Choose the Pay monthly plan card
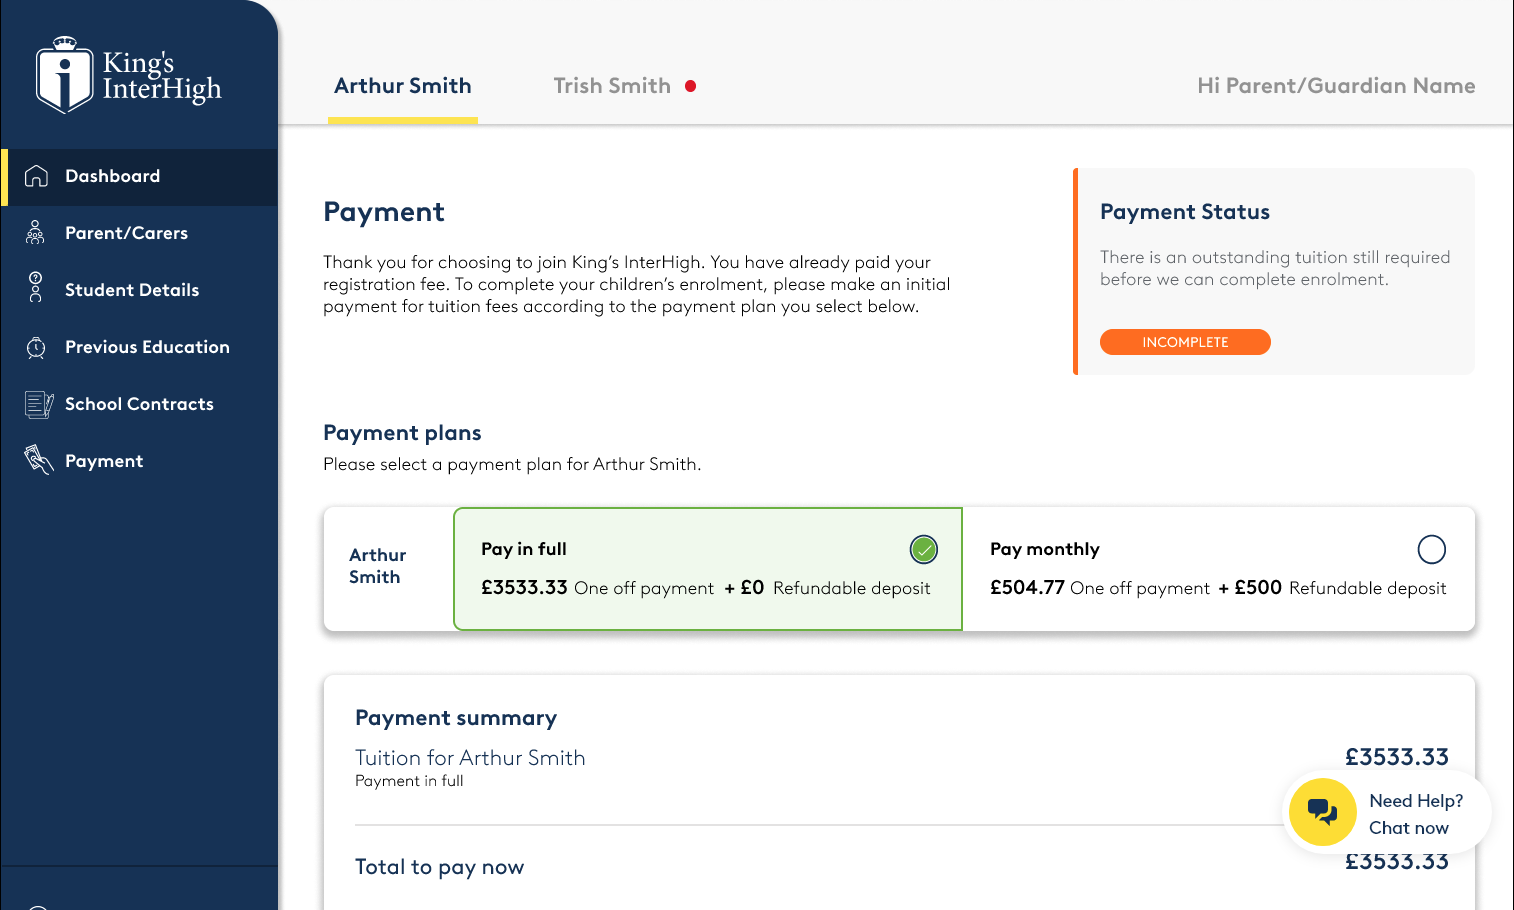The image size is (1514, 910). (1218, 569)
